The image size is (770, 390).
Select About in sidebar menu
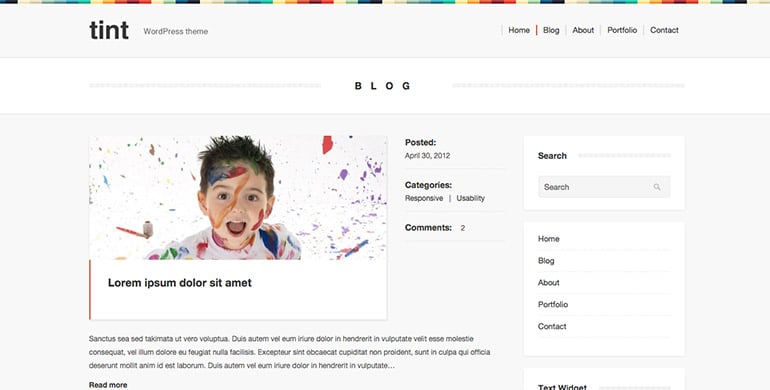[549, 282]
